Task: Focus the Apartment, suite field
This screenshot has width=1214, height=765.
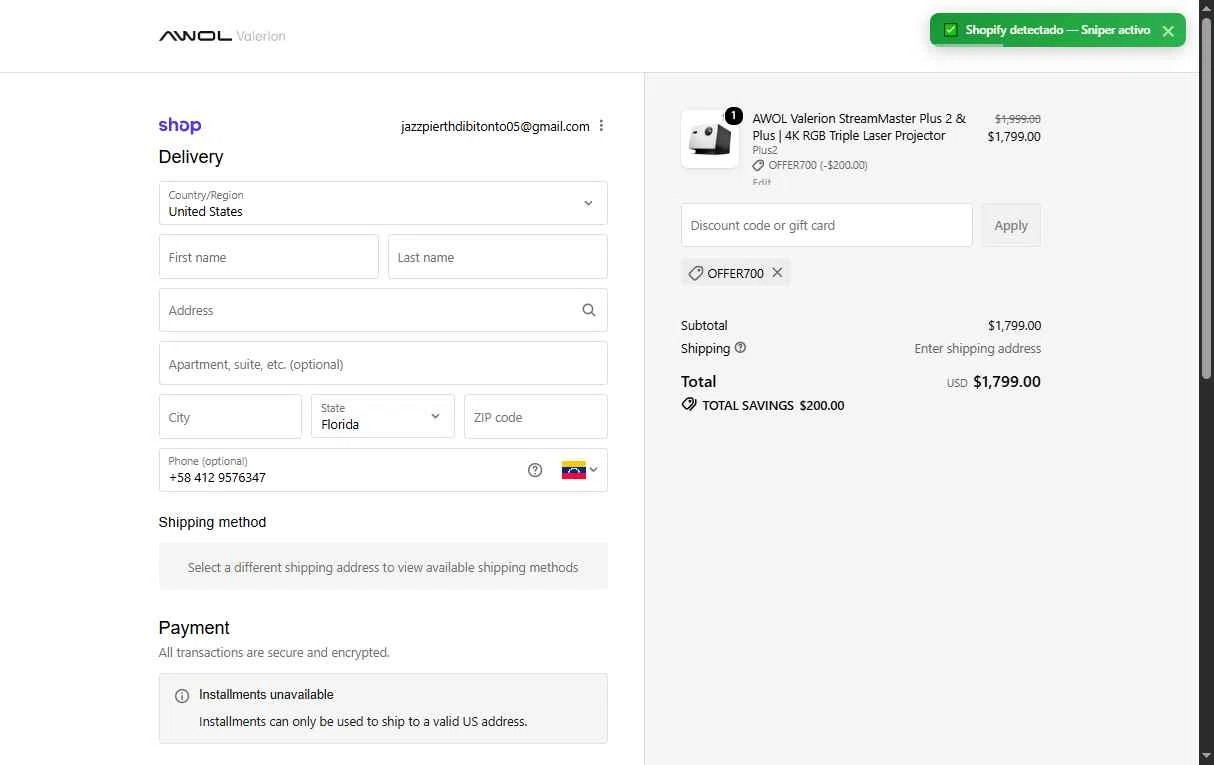Action: click(383, 363)
